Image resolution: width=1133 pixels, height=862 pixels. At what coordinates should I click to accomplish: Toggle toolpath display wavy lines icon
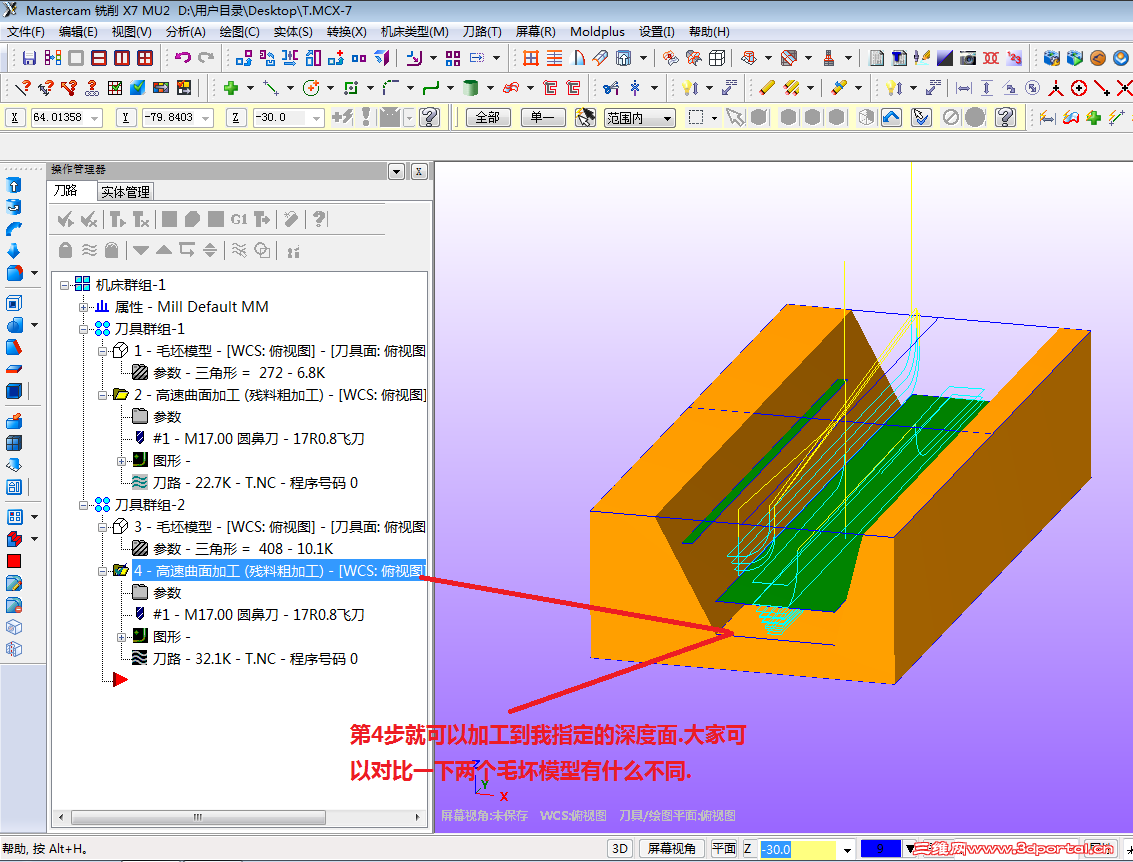(x=89, y=250)
